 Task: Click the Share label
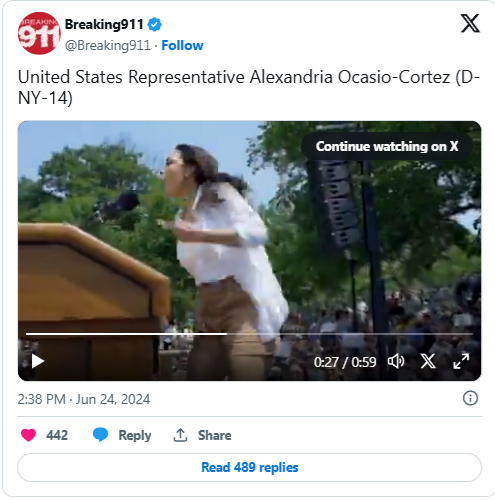coord(215,435)
